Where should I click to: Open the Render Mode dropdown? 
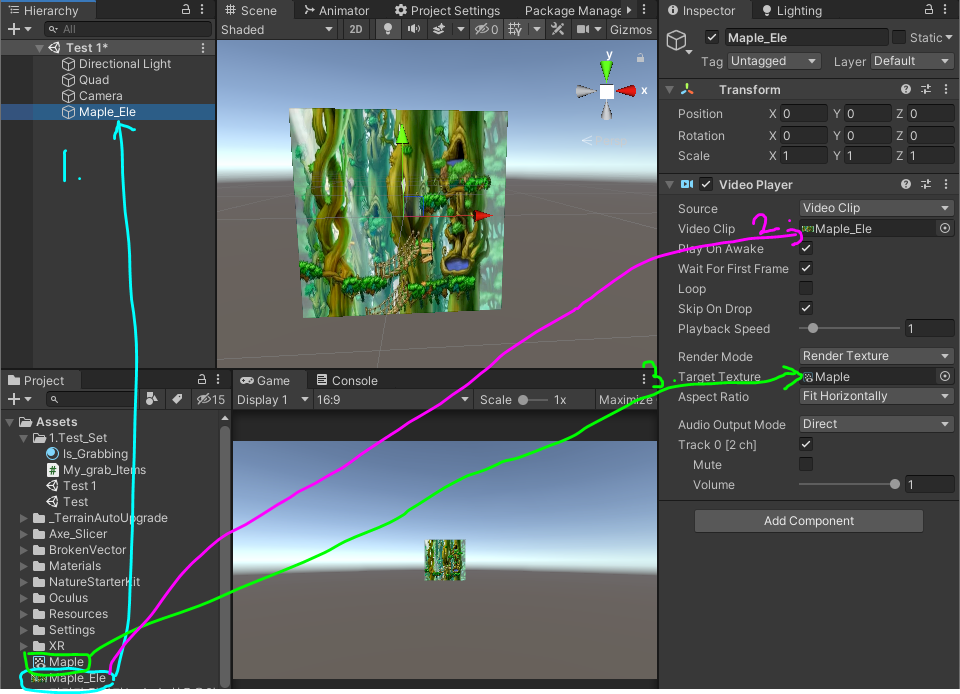tap(876, 356)
